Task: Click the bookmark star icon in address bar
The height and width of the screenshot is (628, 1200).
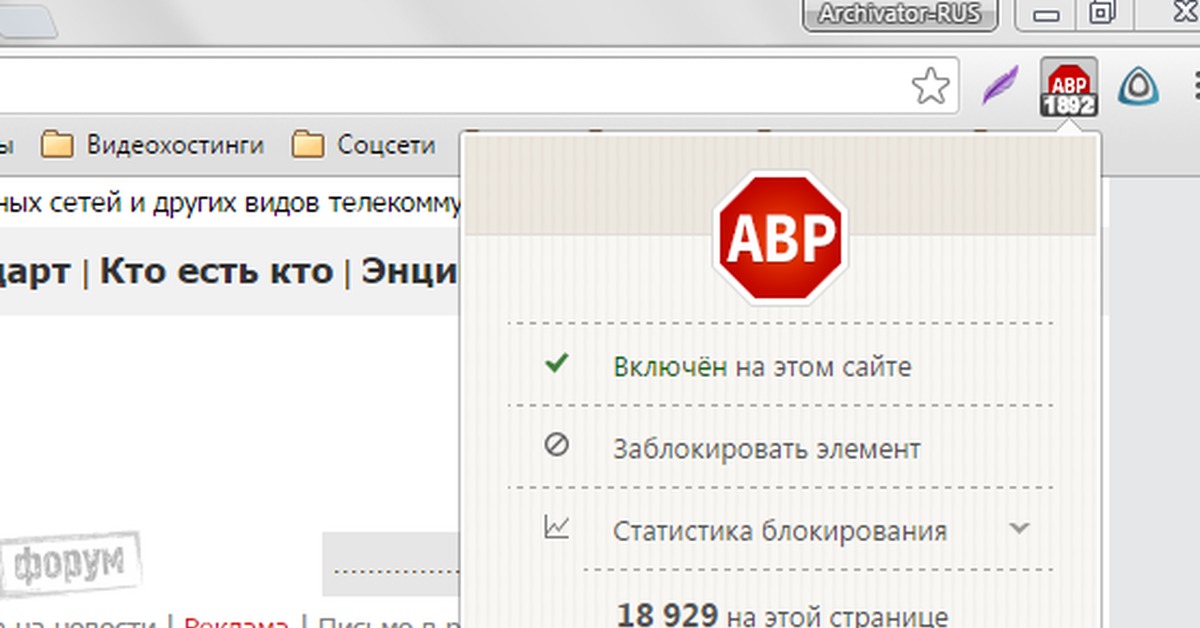Action: pos(931,87)
